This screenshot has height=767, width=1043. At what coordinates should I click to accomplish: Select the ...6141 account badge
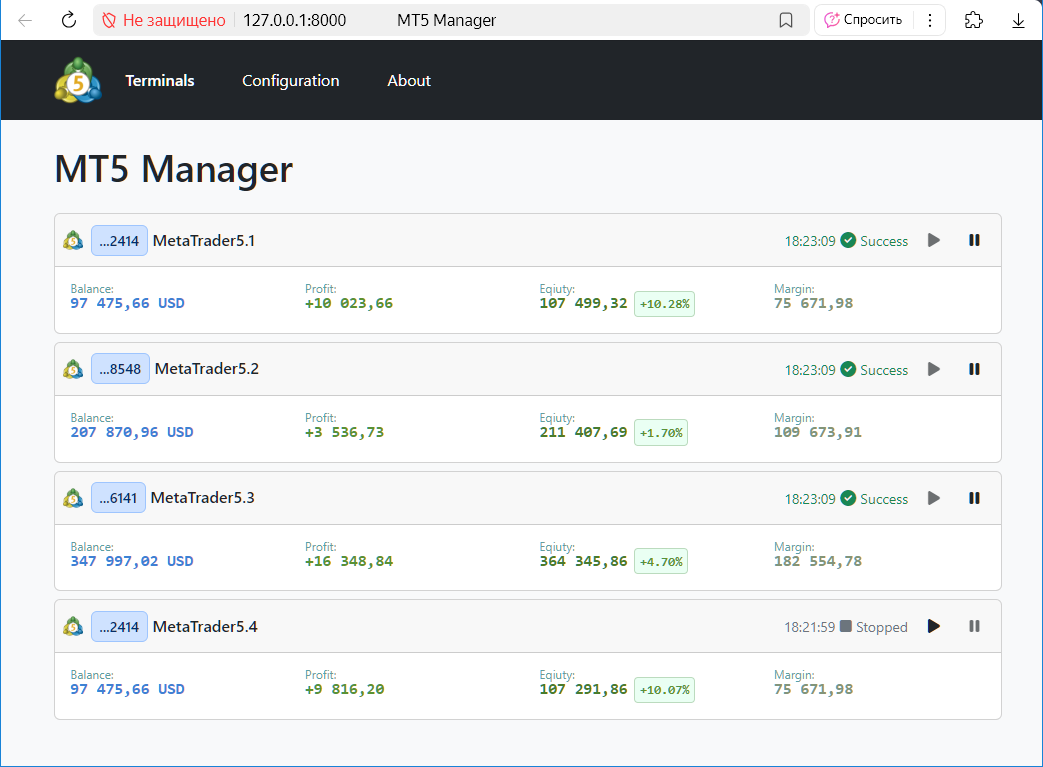[119, 498]
